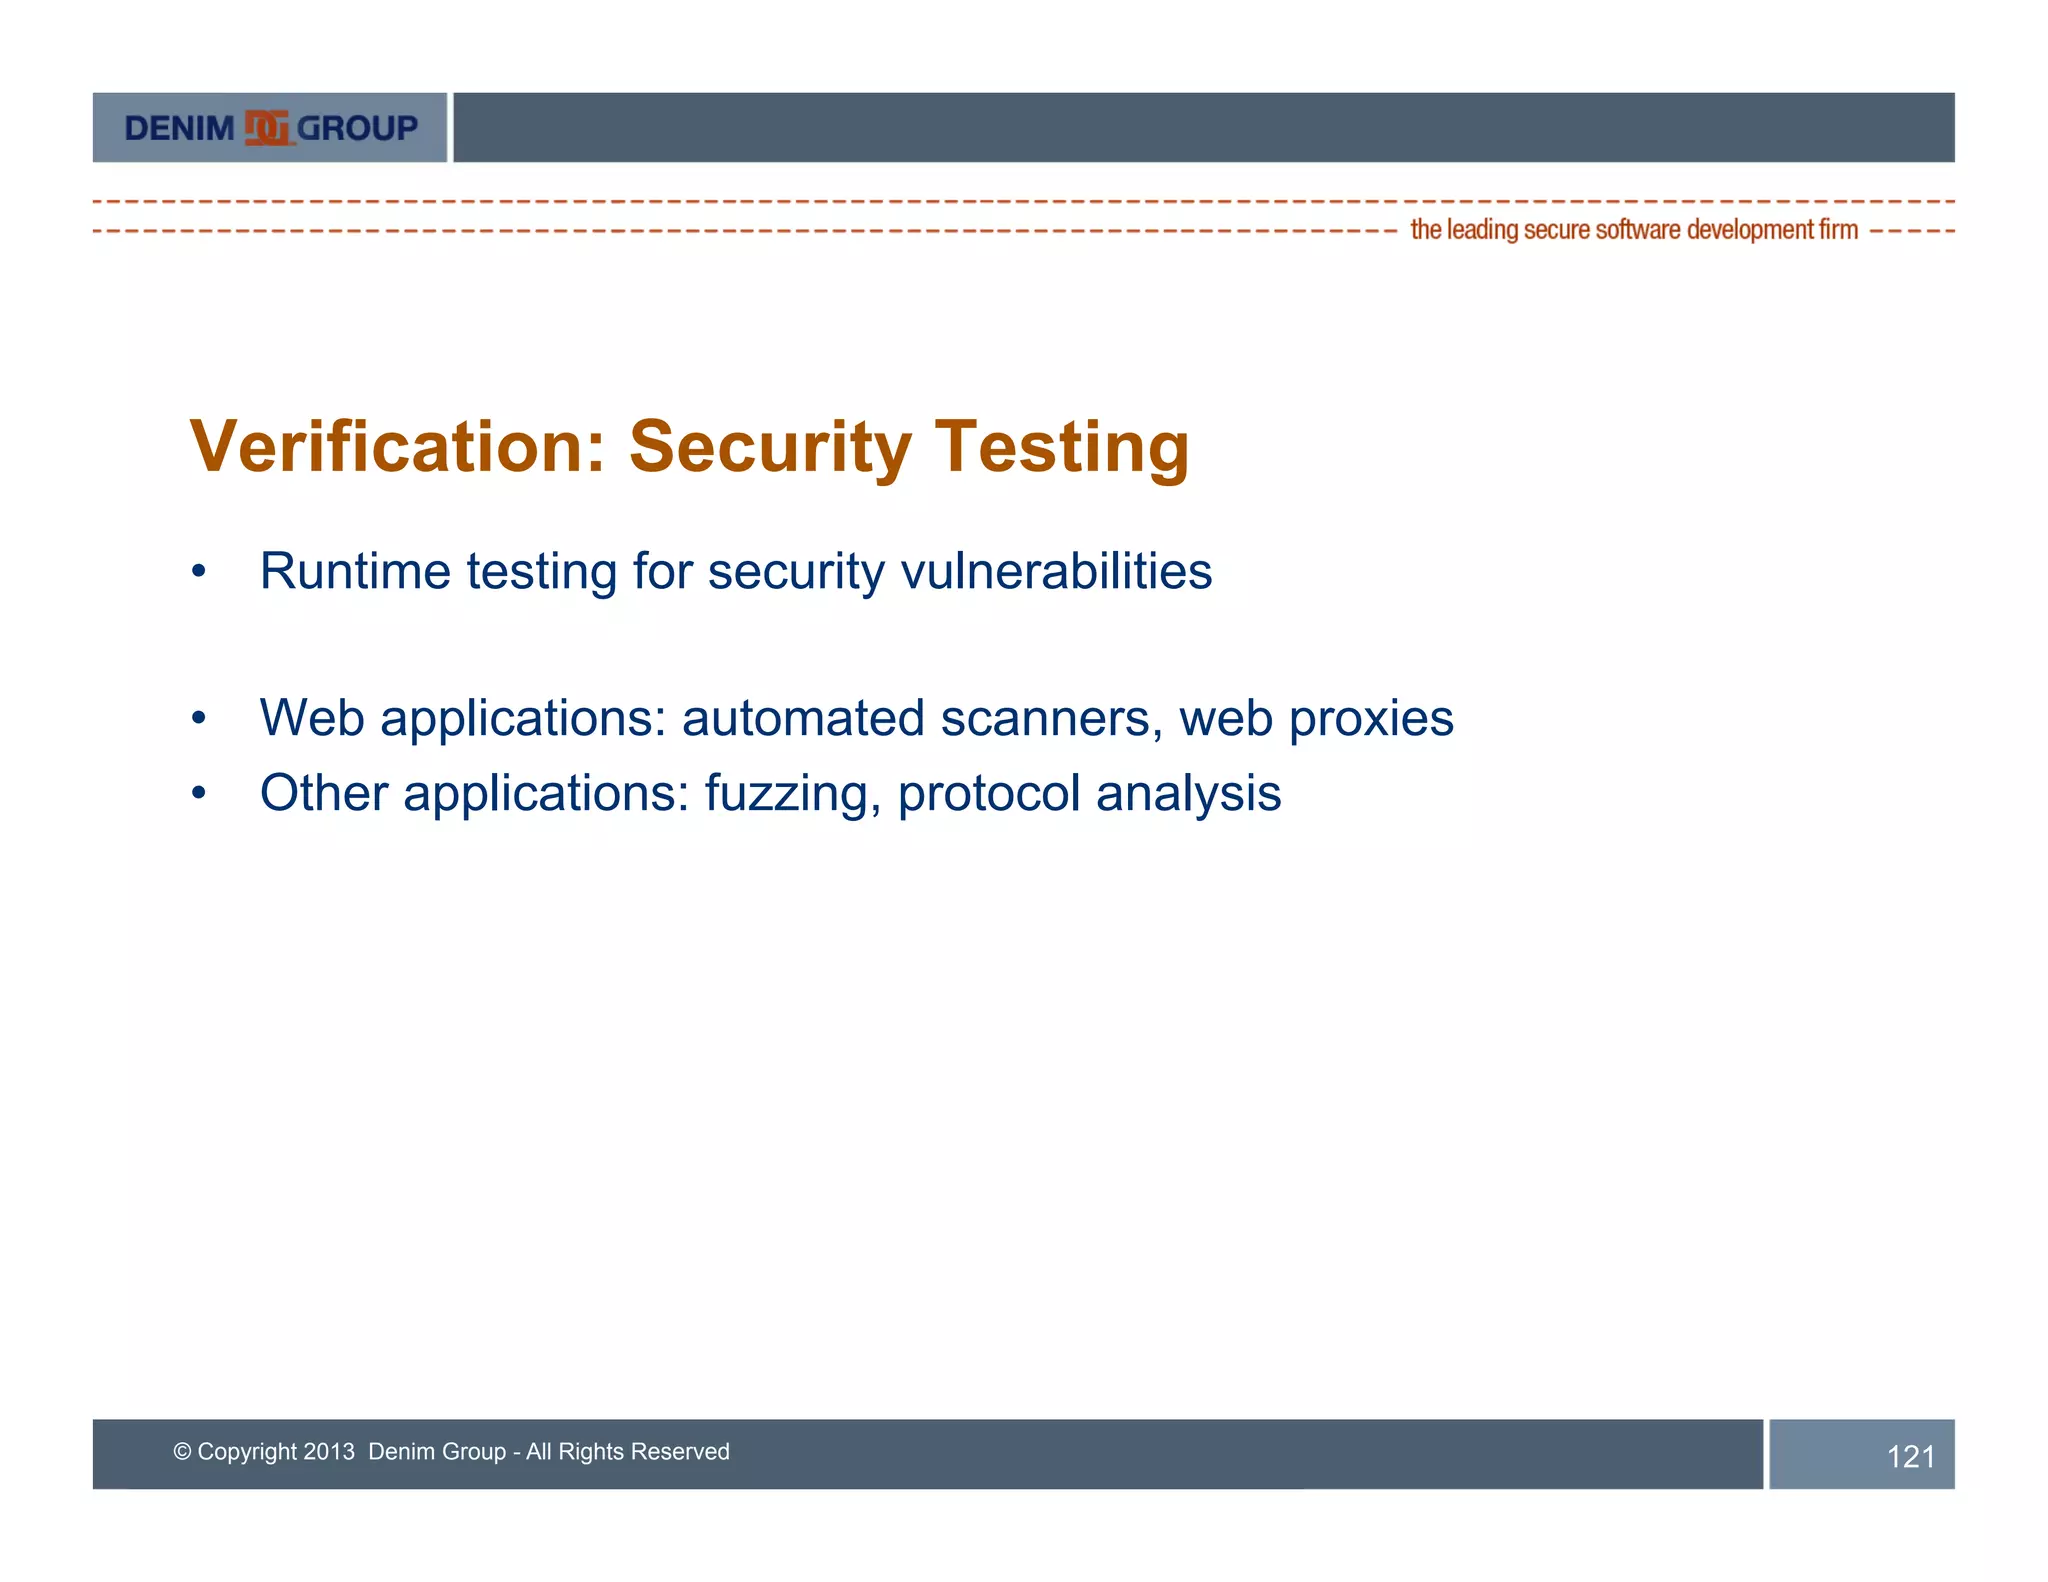Click bullet dot before Web applications

199,718
